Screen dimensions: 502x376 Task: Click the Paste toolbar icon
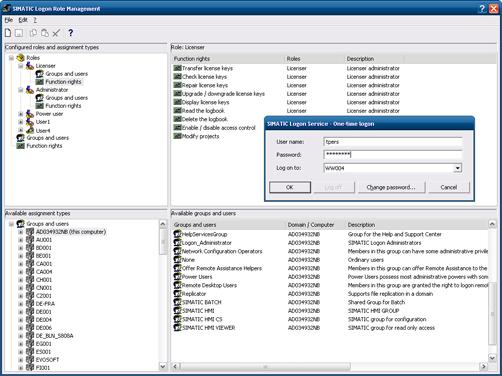[45, 33]
